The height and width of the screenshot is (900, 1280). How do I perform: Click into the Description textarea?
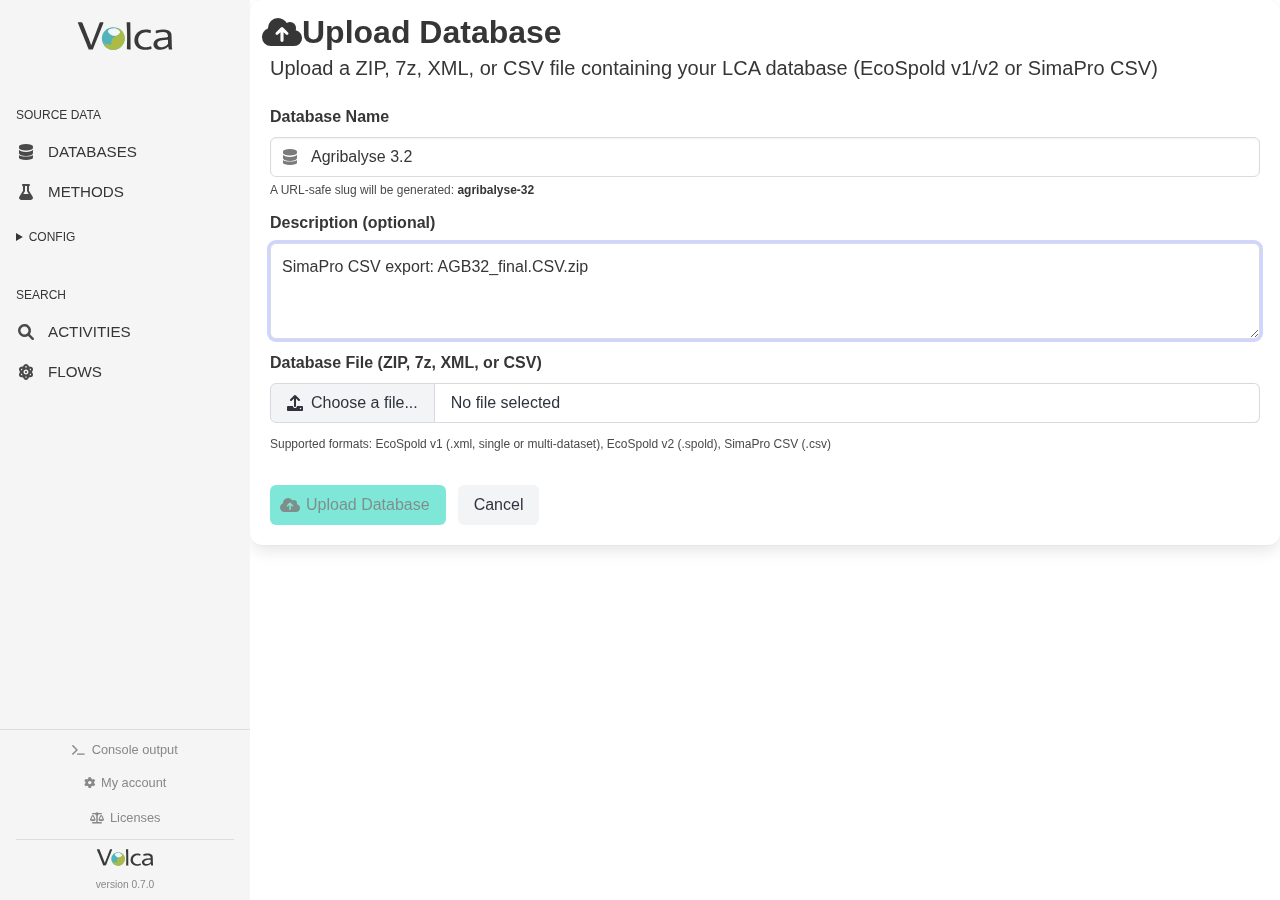coord(765,291)
